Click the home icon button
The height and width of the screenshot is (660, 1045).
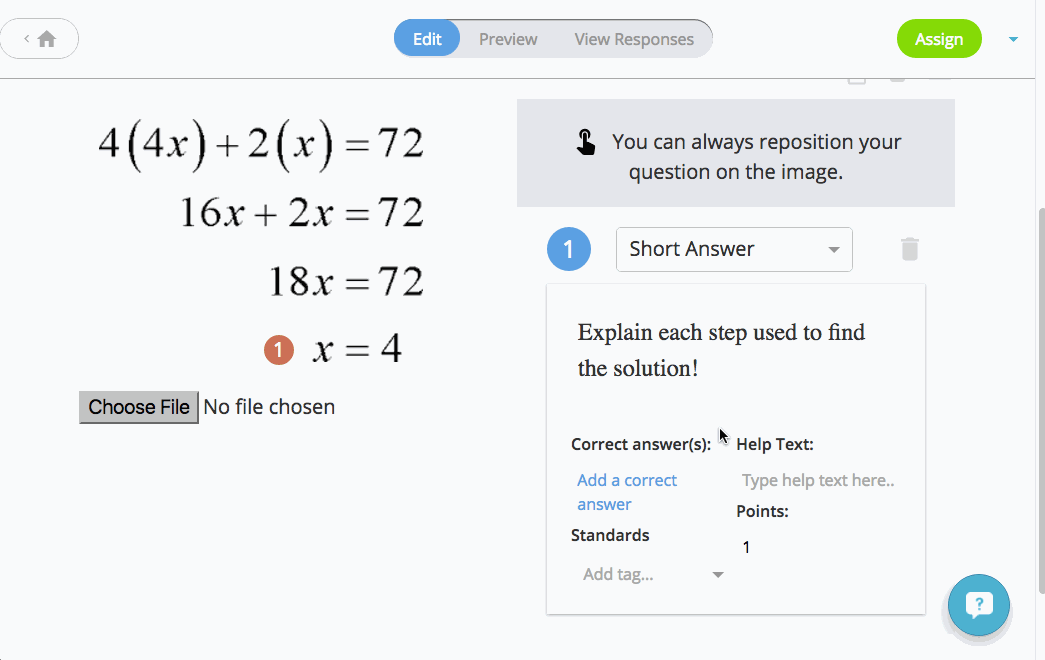[47, 39]
